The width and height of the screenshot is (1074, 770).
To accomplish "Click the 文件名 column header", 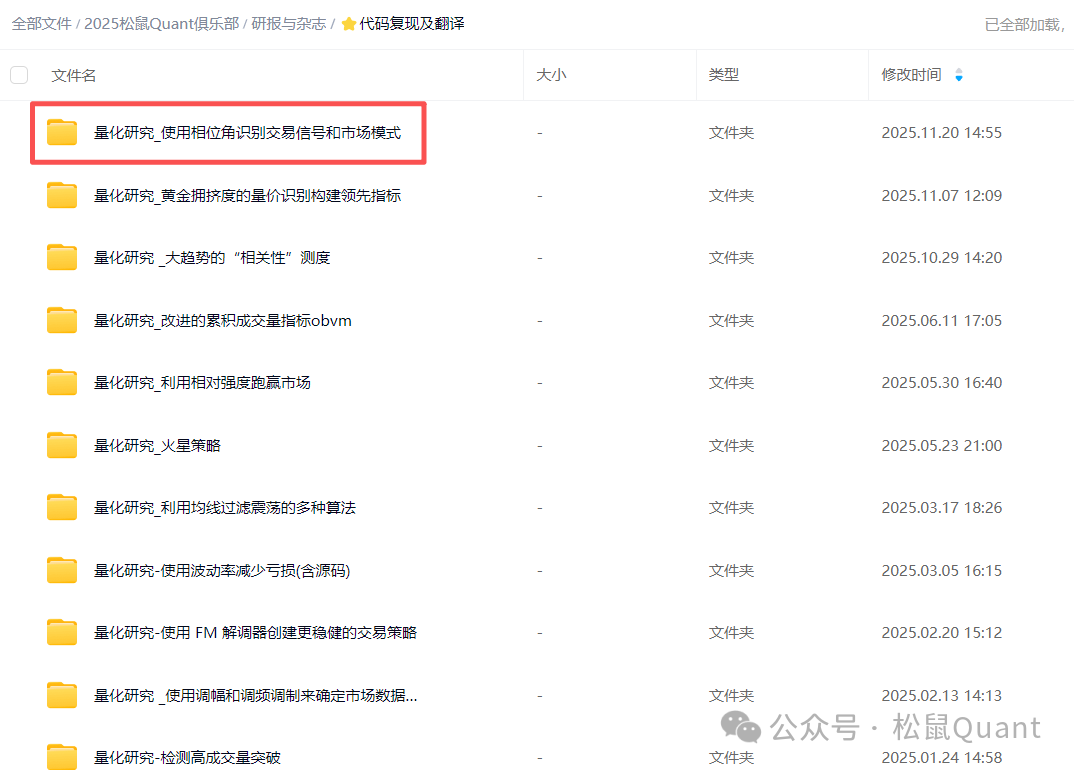I will click(x=73, y=74).
